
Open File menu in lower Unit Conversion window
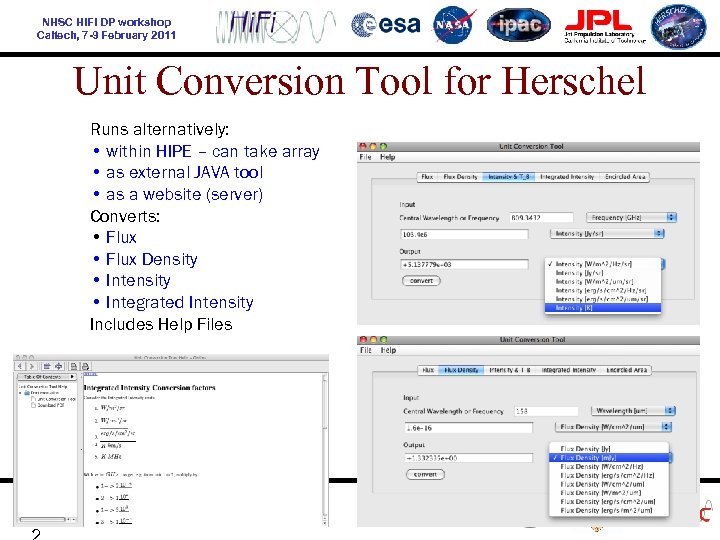tap(366, 350)
